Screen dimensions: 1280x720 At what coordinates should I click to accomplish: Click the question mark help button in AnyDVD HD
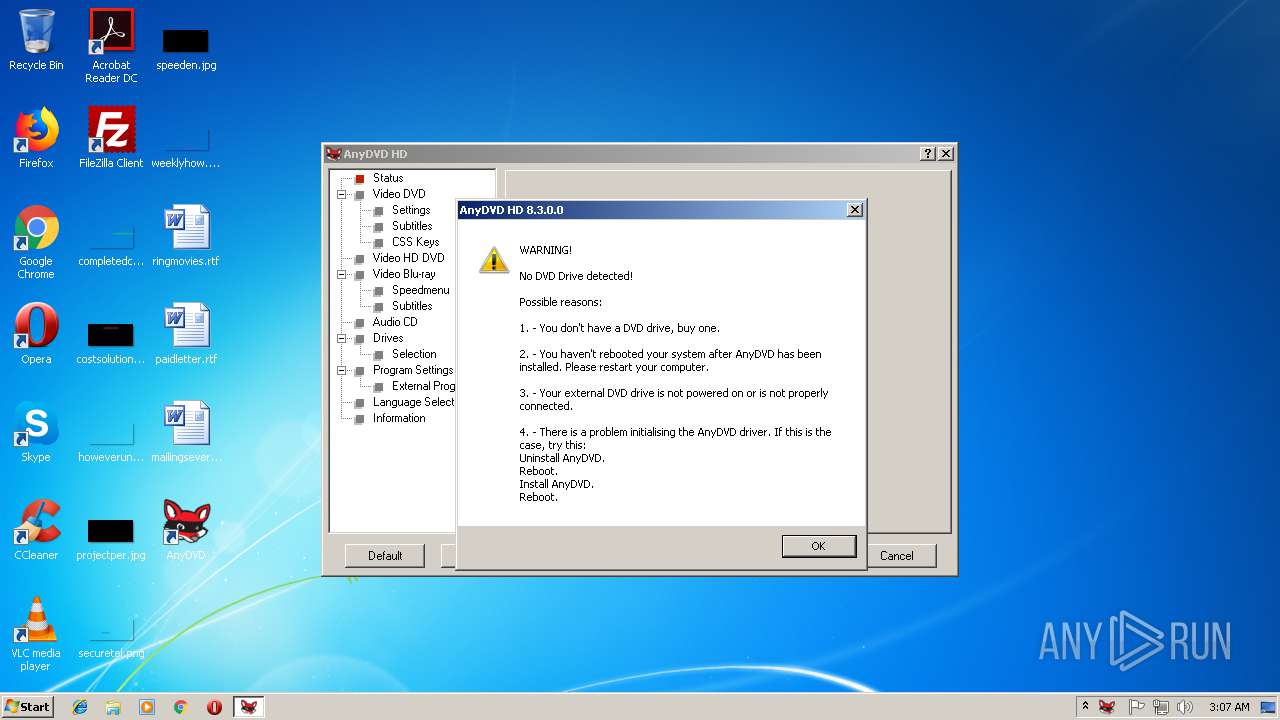[x=928, y=154]
